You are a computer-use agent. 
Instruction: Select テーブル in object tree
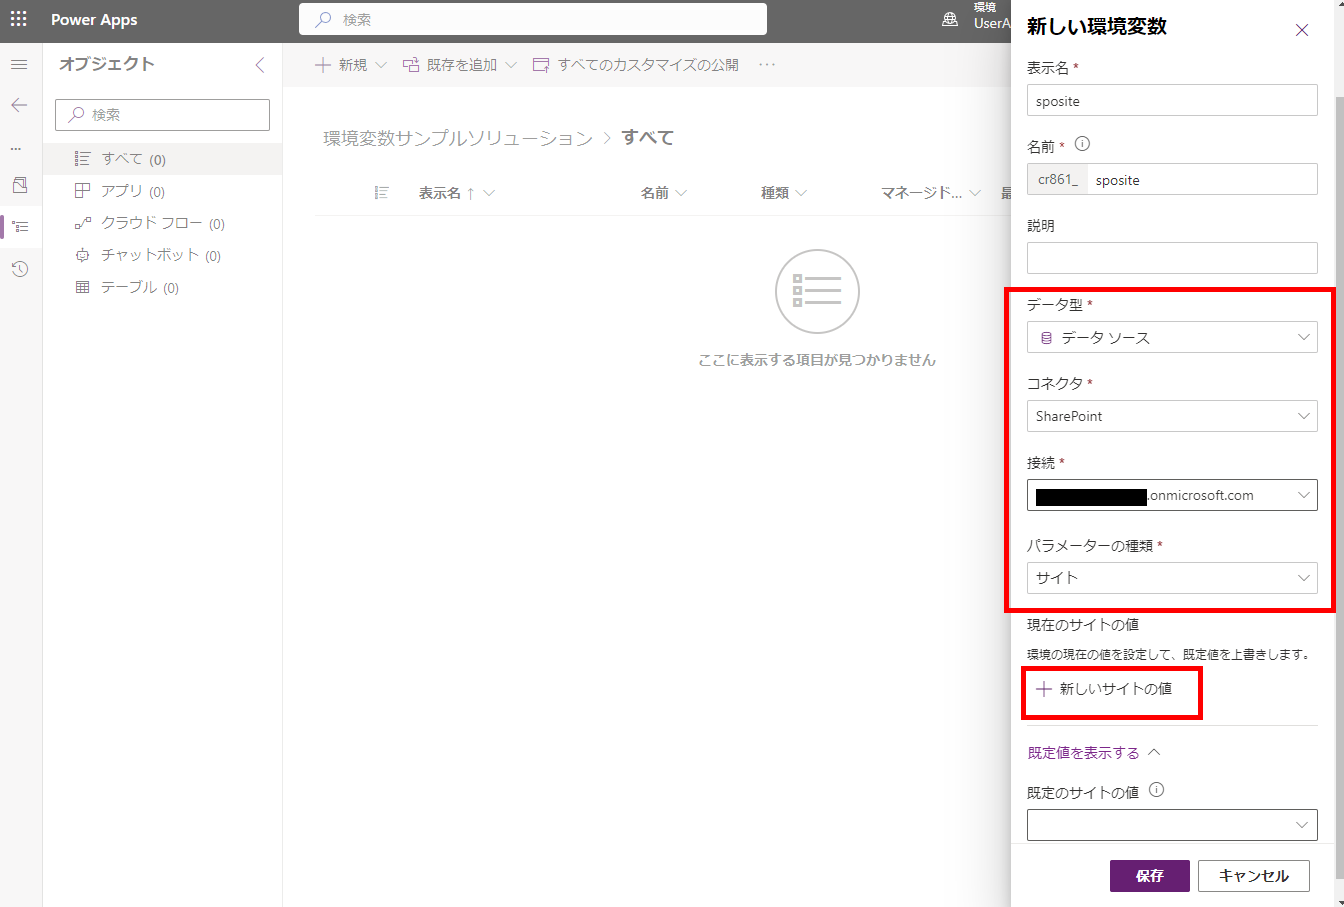coord(128,287)
